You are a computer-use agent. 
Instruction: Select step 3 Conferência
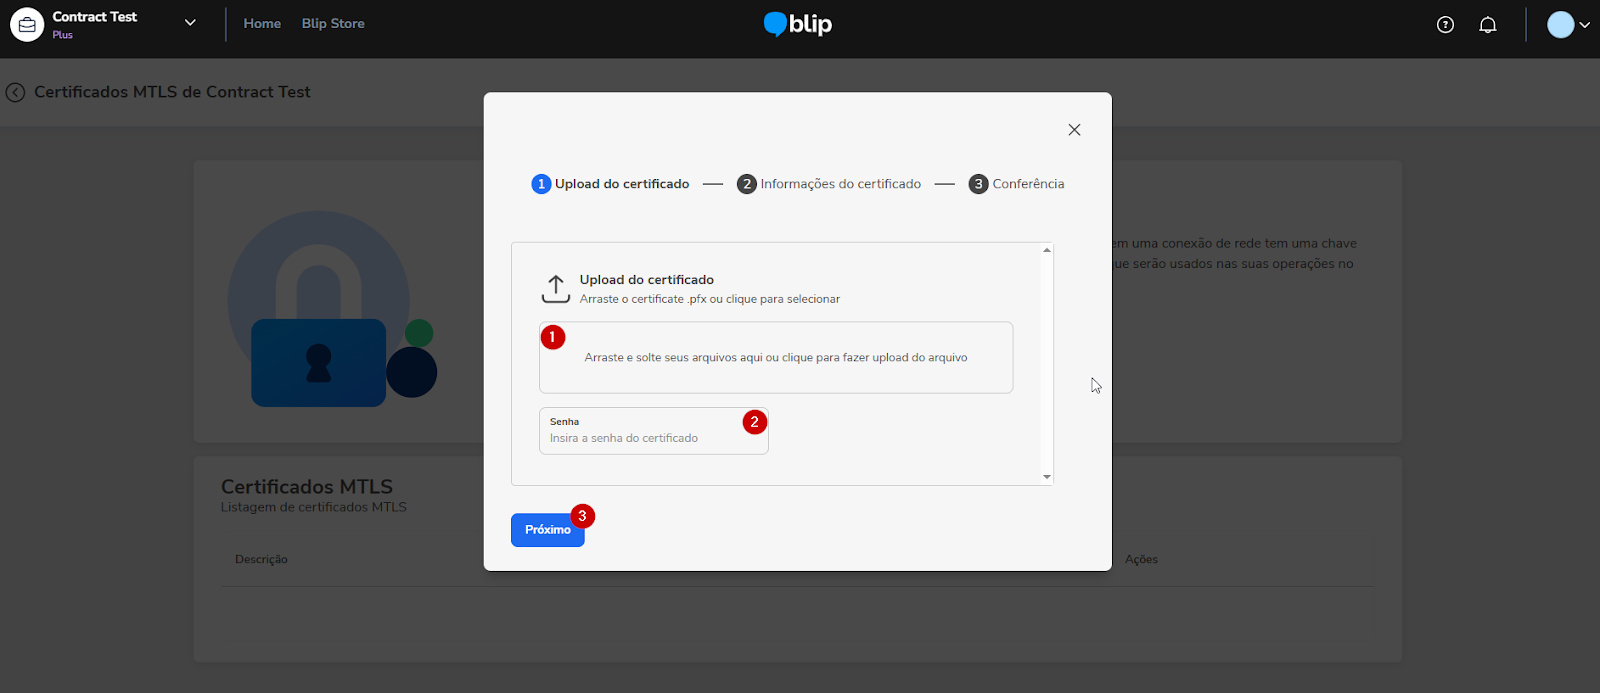tap(1016, 184)
